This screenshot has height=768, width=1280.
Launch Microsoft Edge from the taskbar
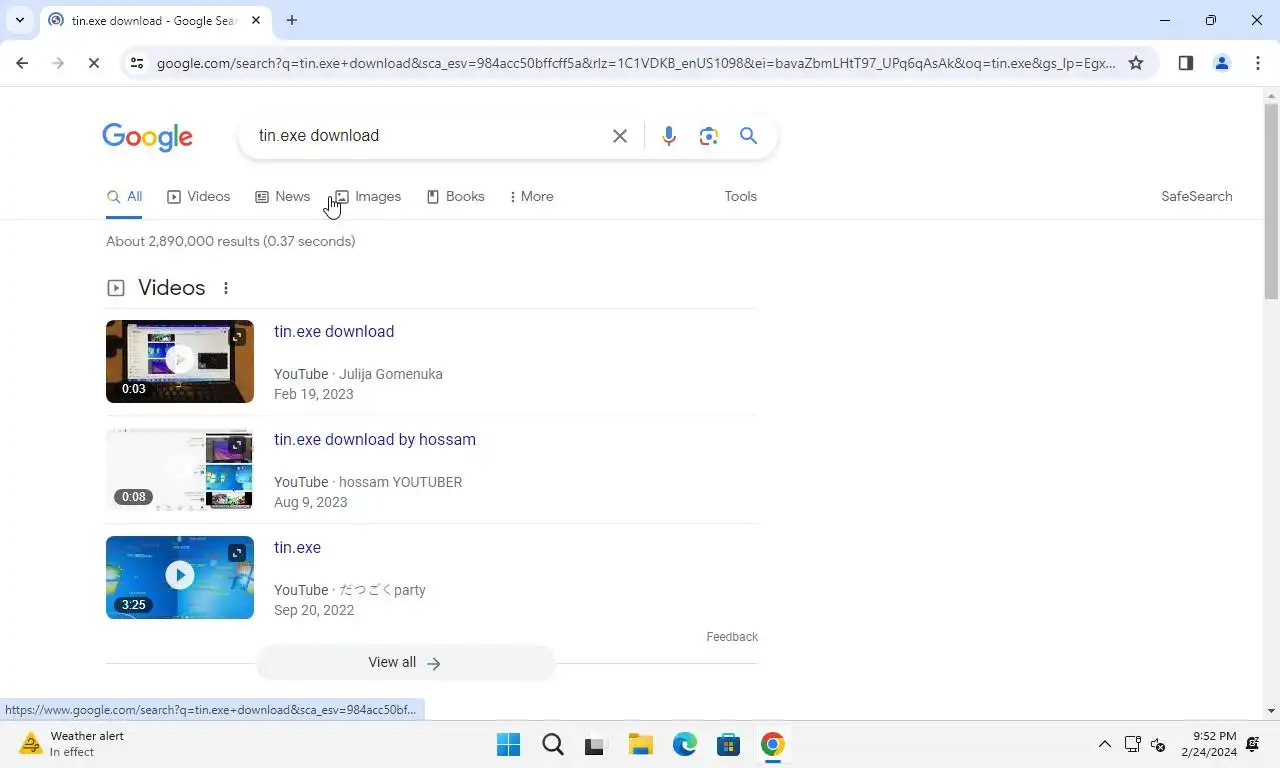coord(684,744)
